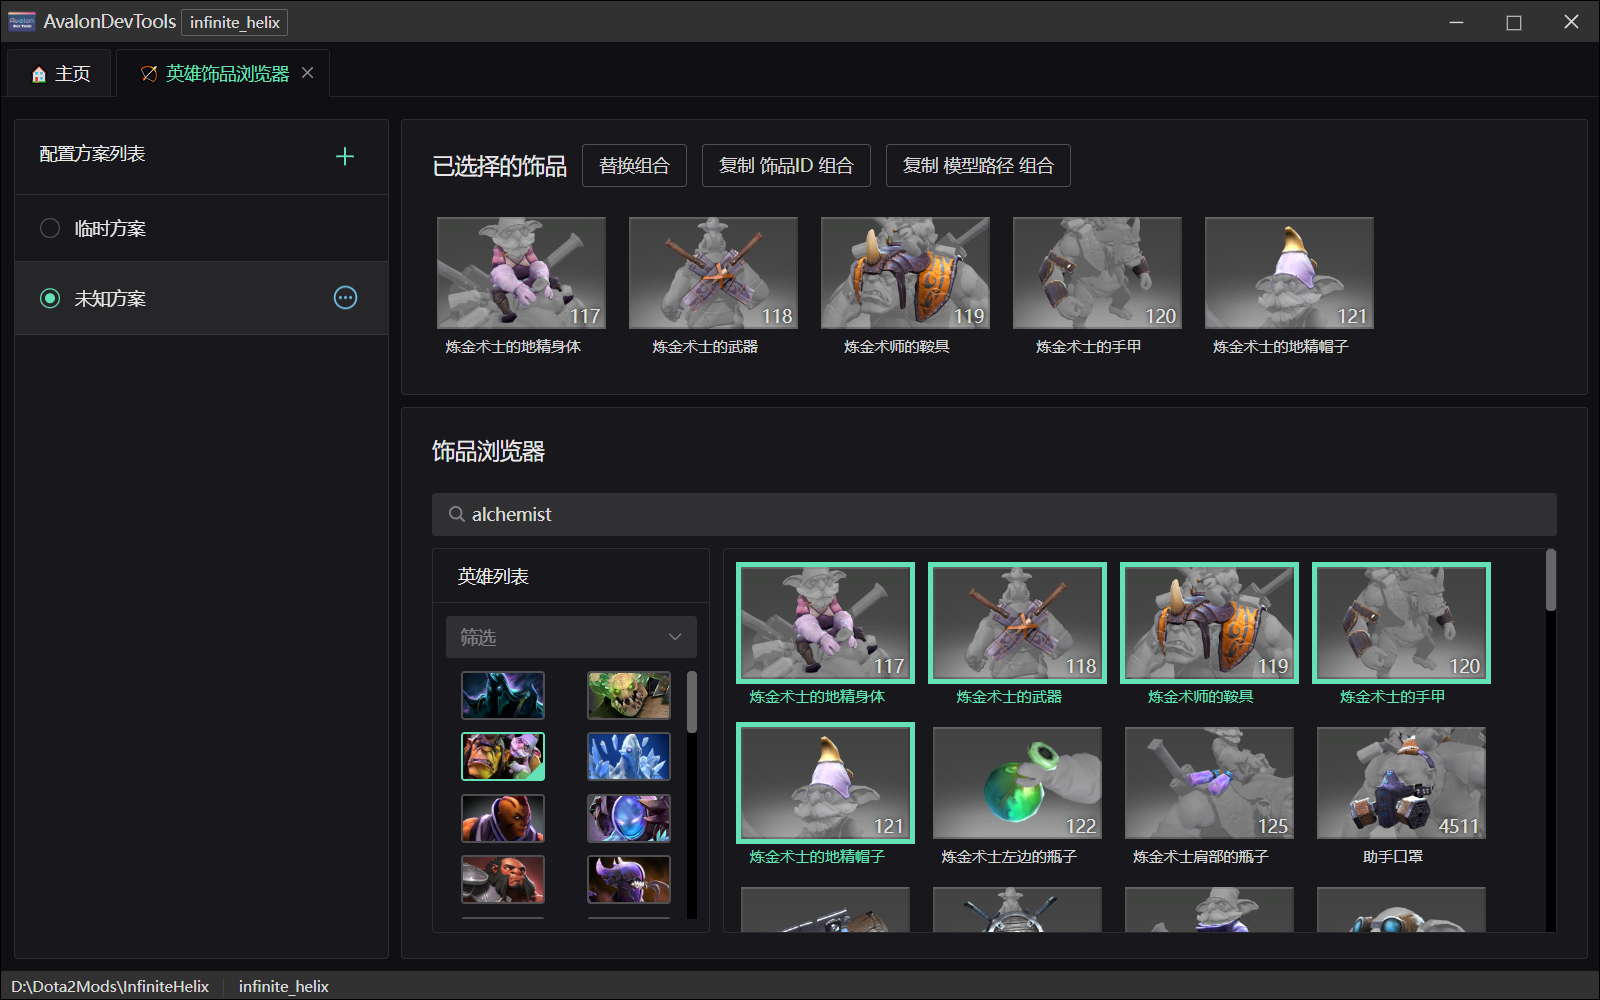Maximize the AvalonDevTools window
This screenshot has width=1600, height=1000.
1514,22
